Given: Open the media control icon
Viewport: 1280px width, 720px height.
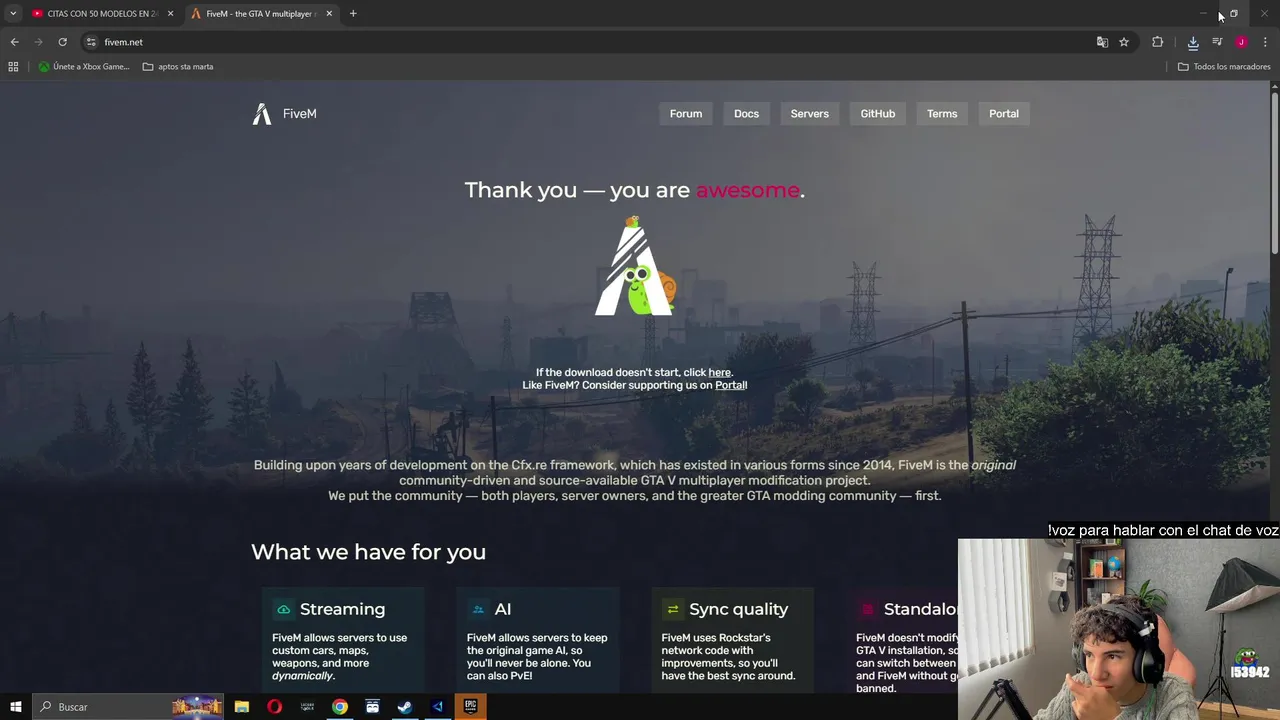Looking at the screenshot, I should (x=1217, y=42).
